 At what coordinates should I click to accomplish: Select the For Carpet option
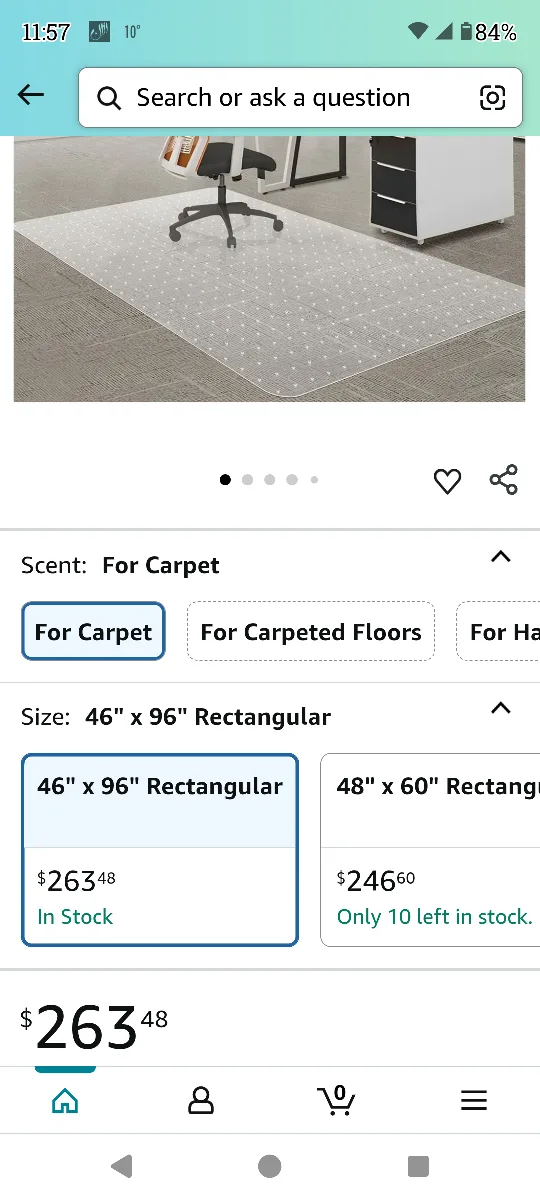pyautogui.click(x=93, y=632)
